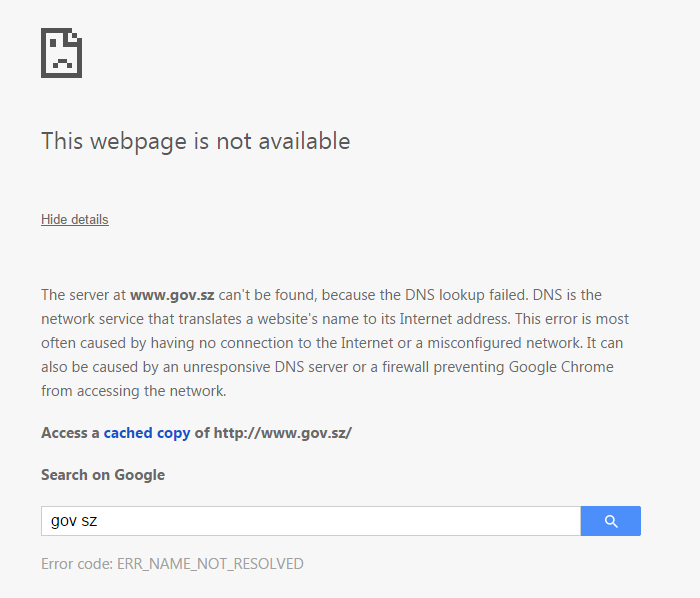This screenshot has height=598, width=700.
Task: Collapse error info via Hide details
Action: click(x=75, y=219)
